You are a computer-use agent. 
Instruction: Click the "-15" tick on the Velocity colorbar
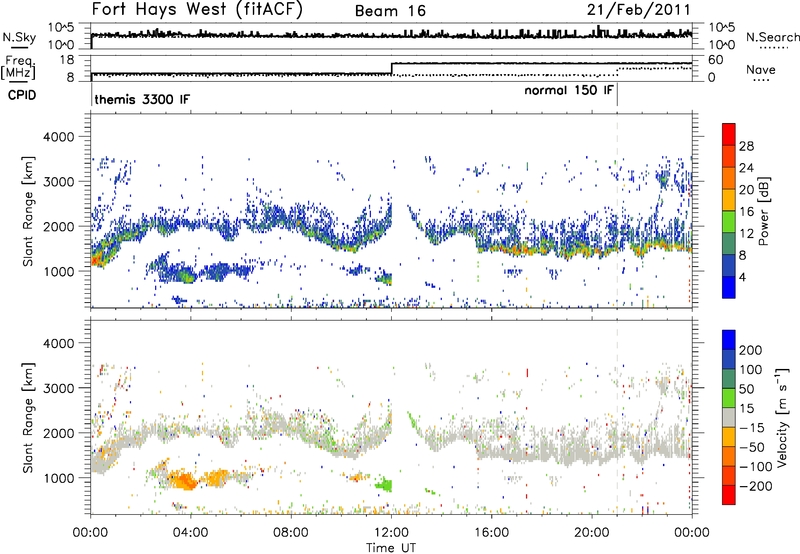tap(752, 427)
